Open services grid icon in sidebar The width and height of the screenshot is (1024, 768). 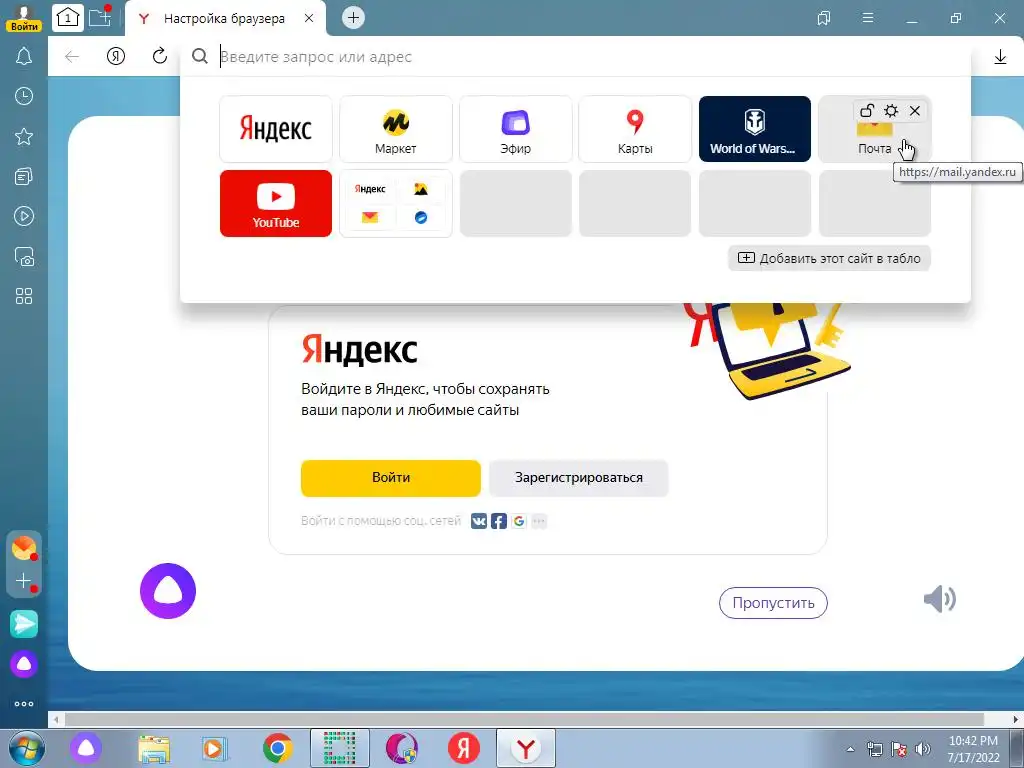[24, 296]
